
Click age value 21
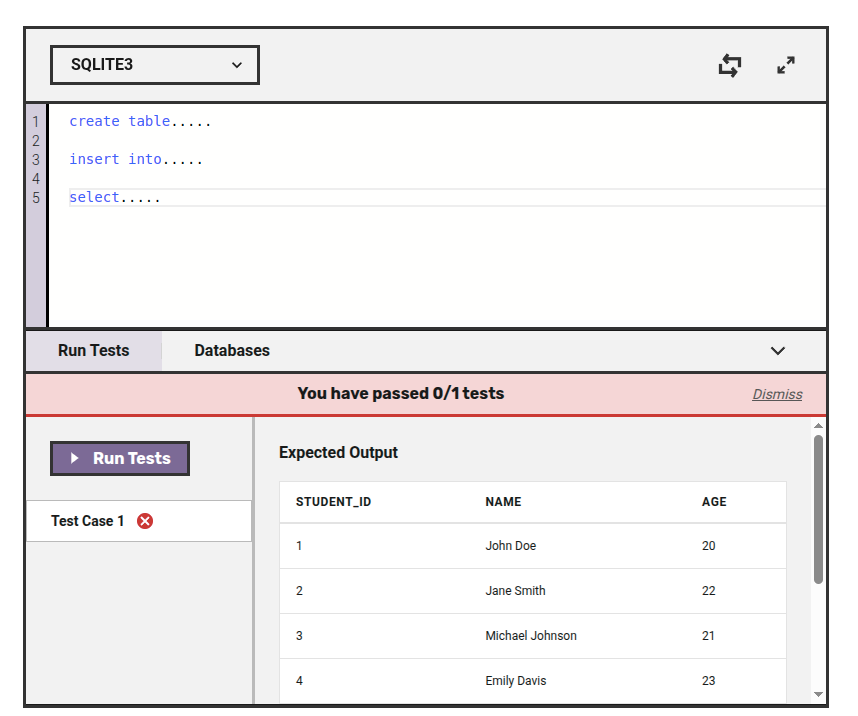point(708,636)
